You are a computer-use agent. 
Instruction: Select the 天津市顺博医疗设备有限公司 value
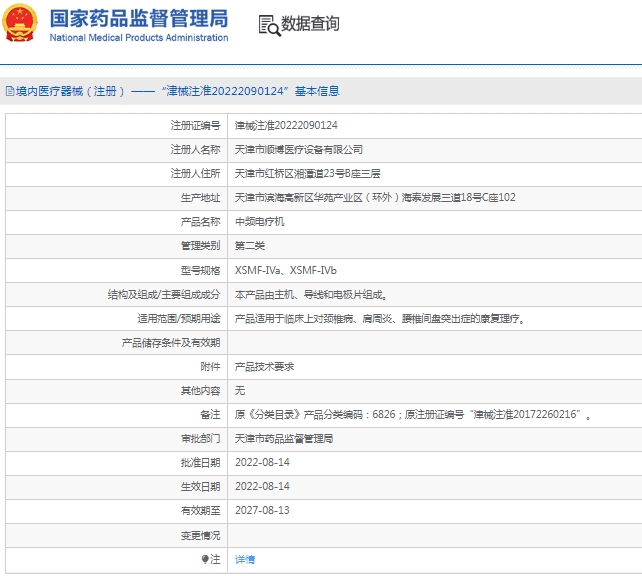[x=298, y=149]
